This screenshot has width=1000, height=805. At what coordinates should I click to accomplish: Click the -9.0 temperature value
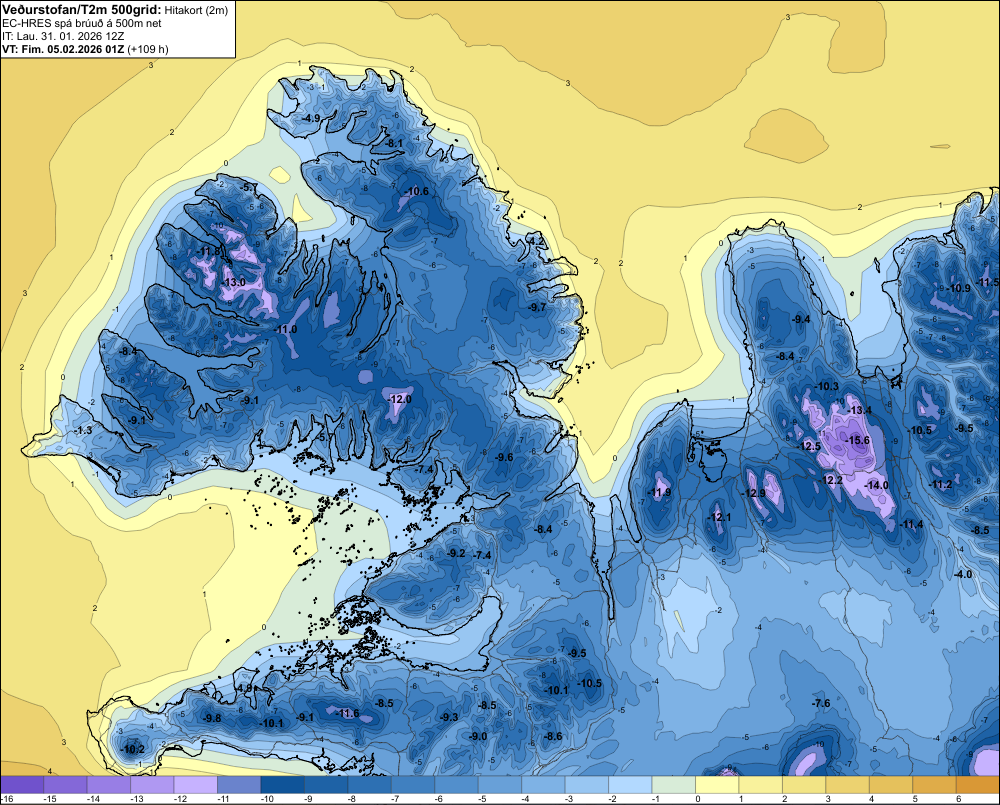[478, 736]
